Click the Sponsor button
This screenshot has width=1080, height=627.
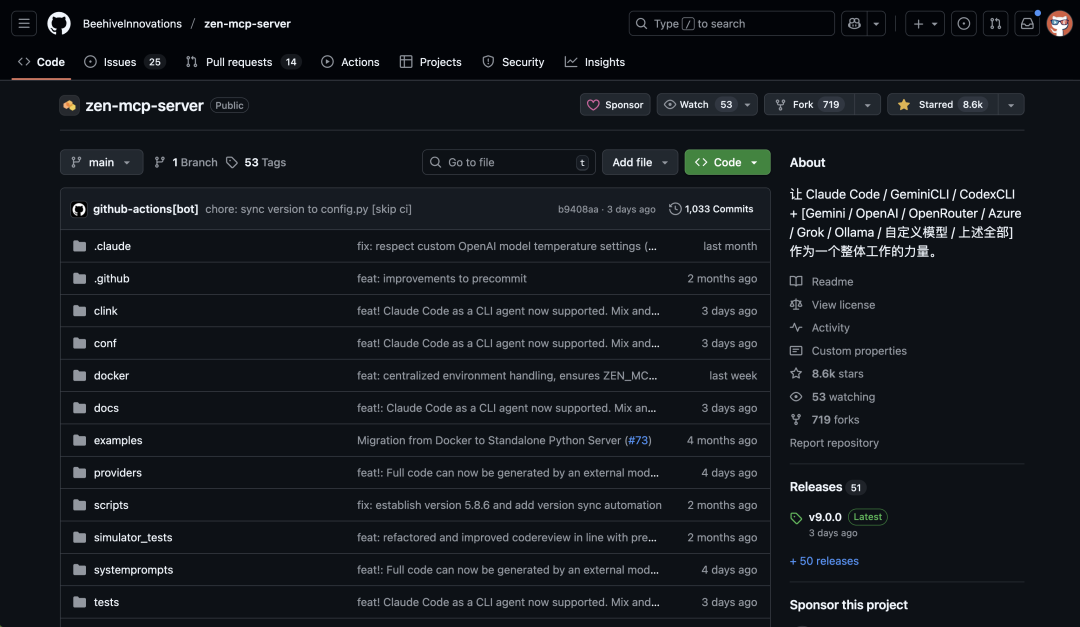[615, 105]
